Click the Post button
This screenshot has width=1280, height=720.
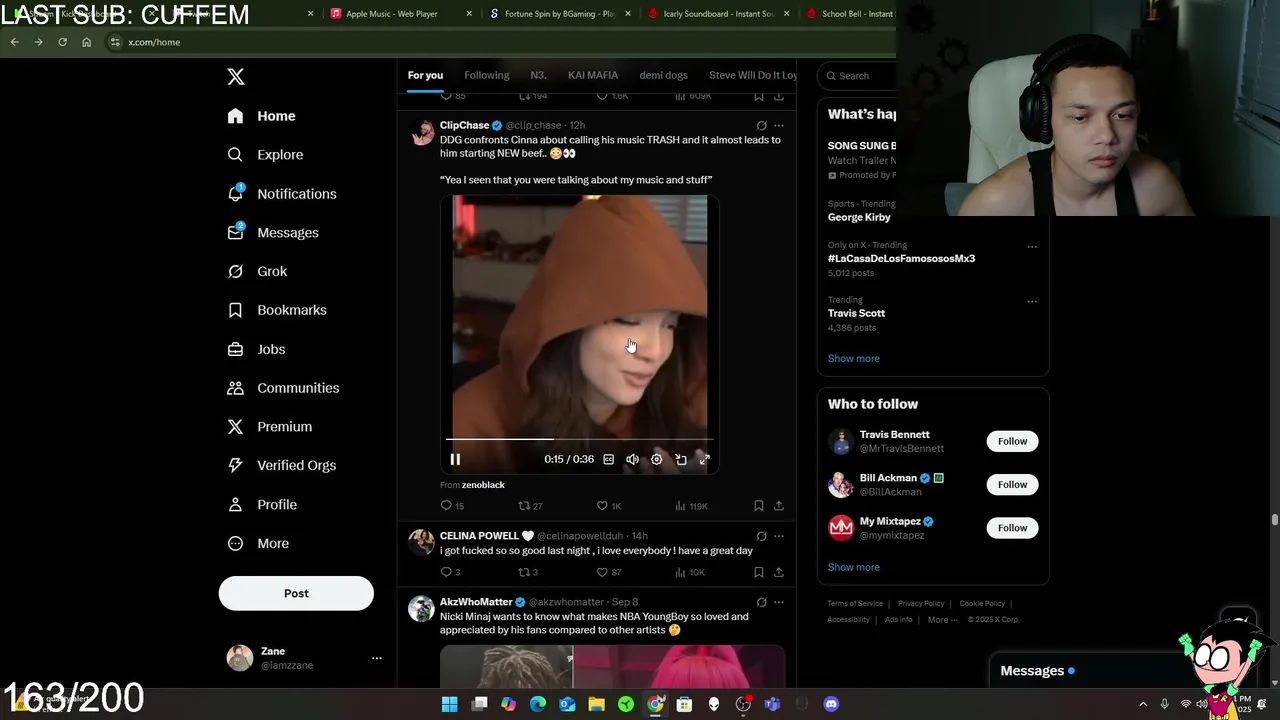[296, 593]
